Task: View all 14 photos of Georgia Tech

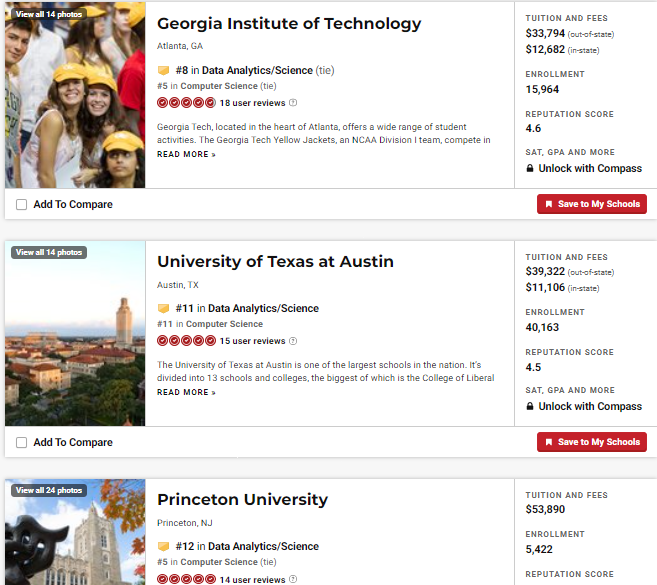Action: 49,15
